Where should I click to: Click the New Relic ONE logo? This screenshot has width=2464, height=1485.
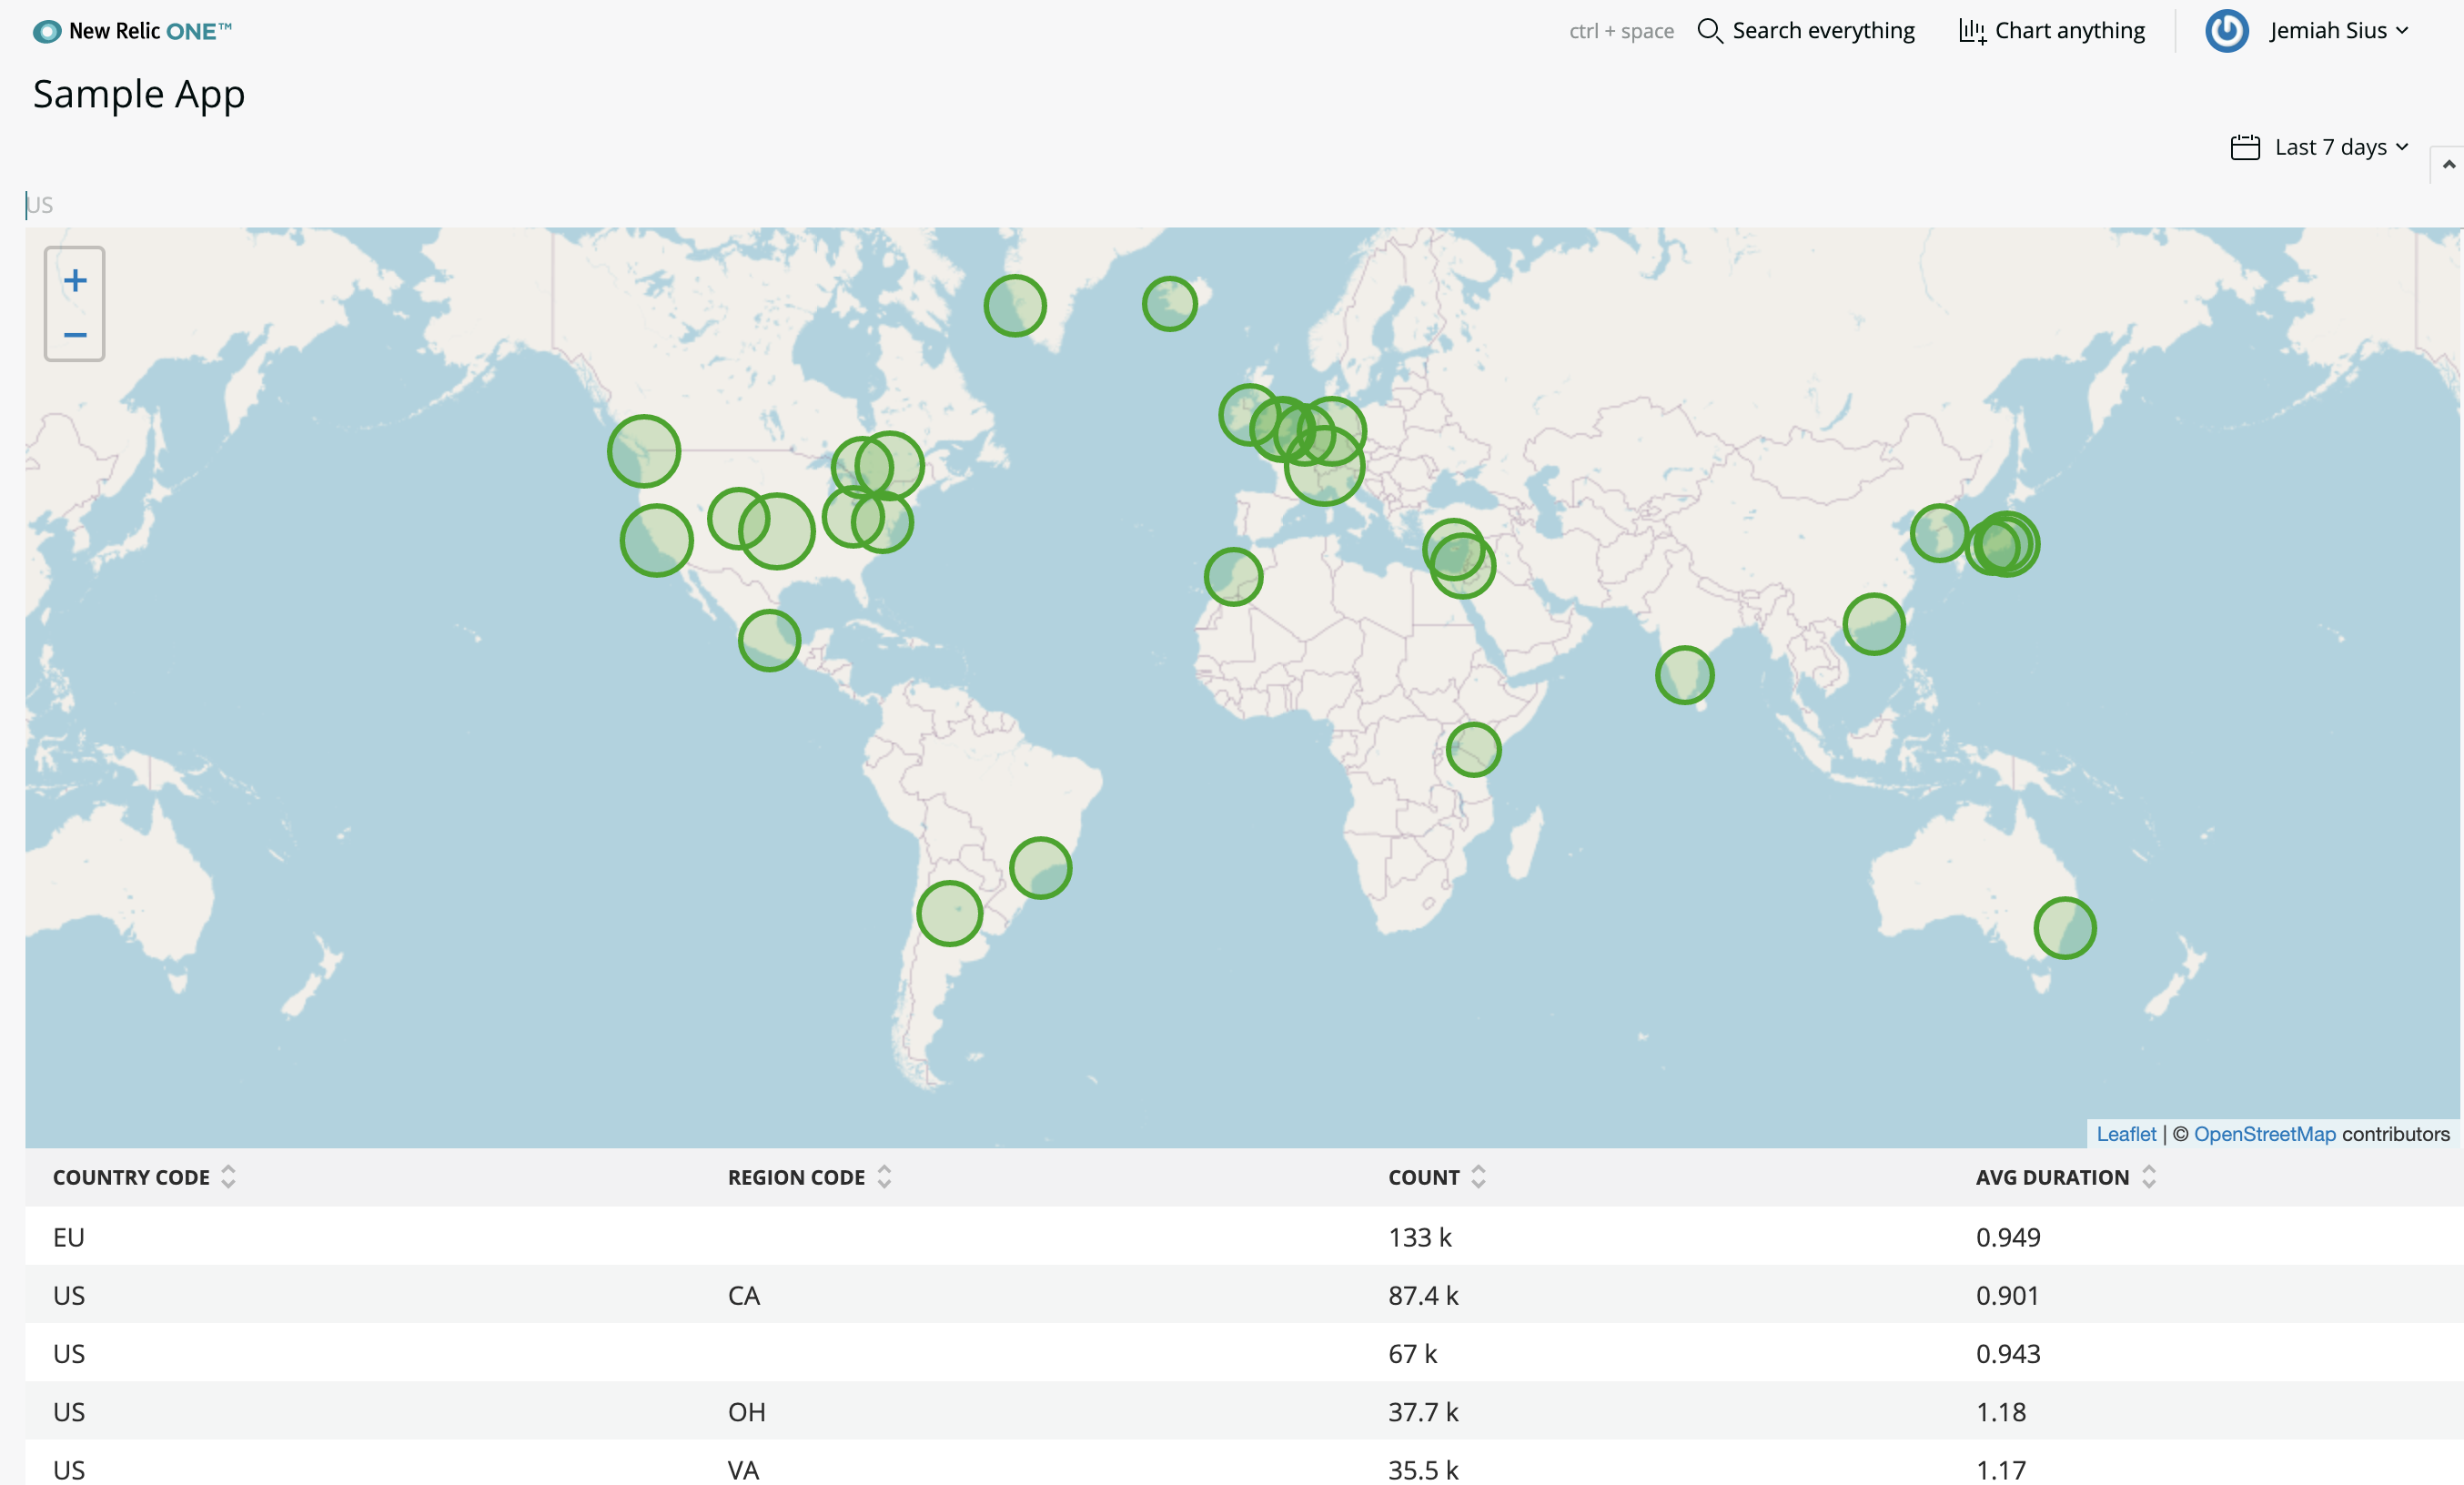pos(132,31)
